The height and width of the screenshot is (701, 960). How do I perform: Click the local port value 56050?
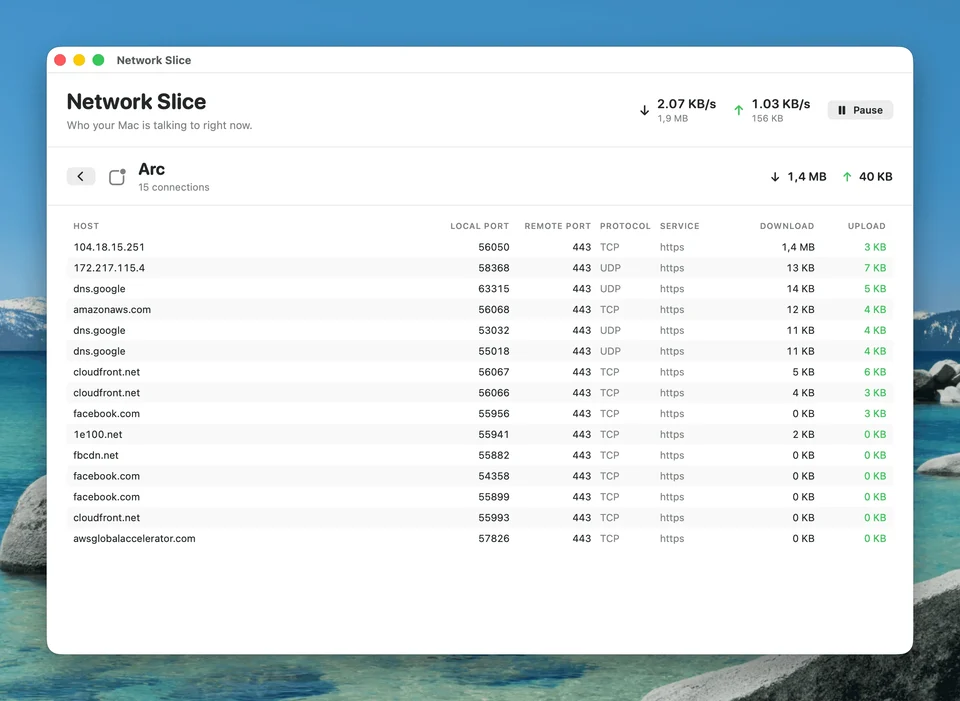[493, 247]
